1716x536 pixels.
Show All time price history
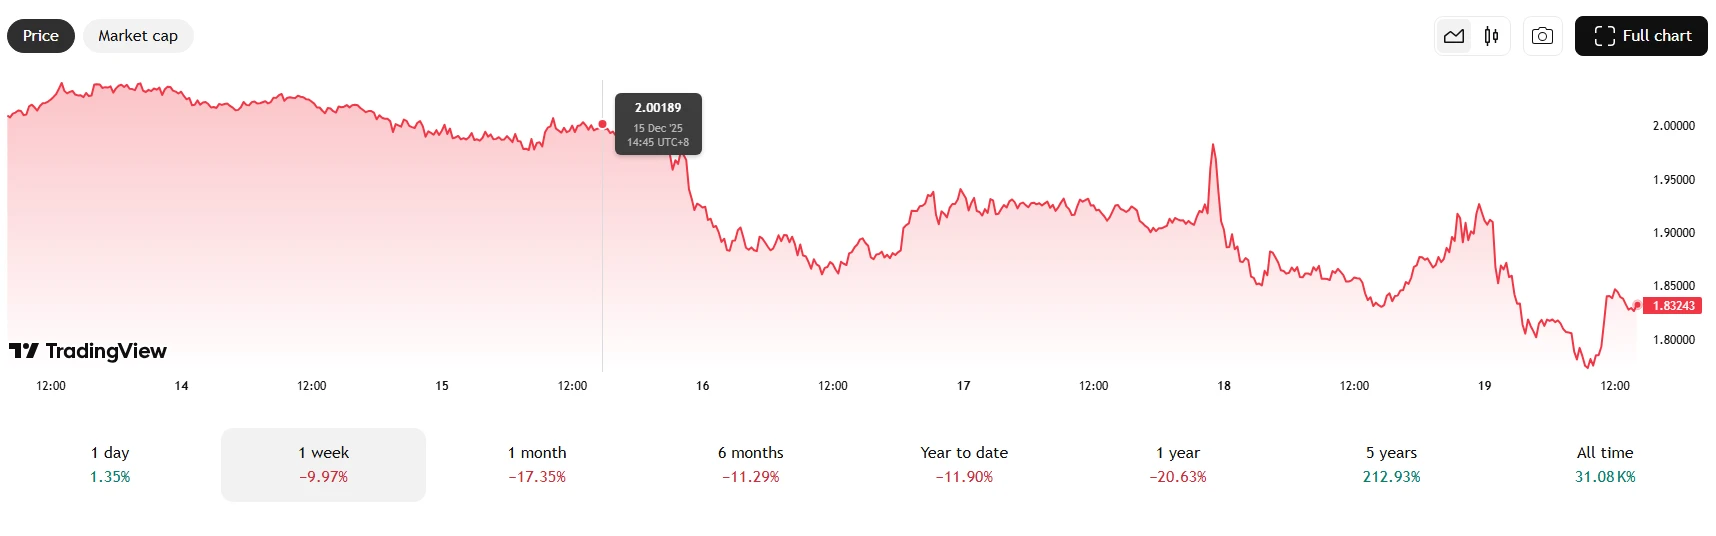point(1605,465)
